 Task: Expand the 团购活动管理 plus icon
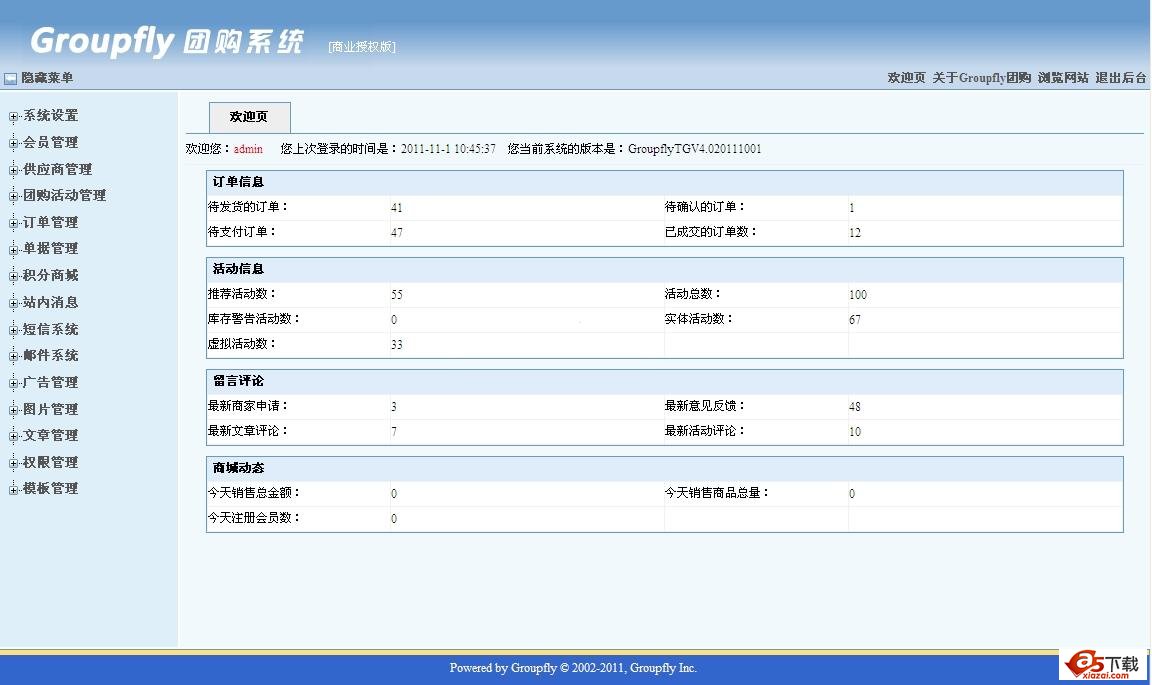click(14, 196)
